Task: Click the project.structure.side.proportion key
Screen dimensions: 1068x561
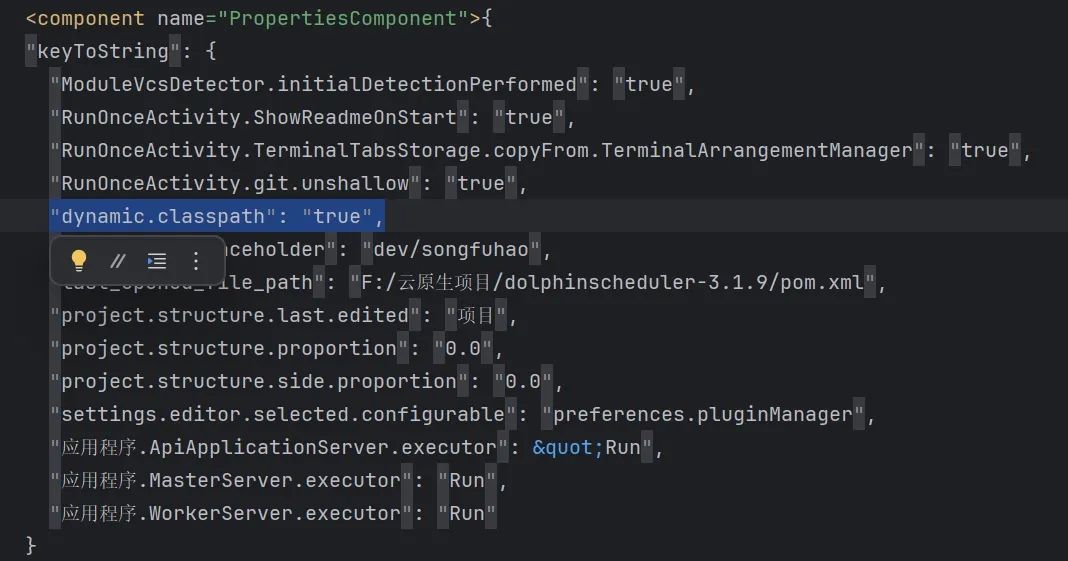Action: [259, 382]
